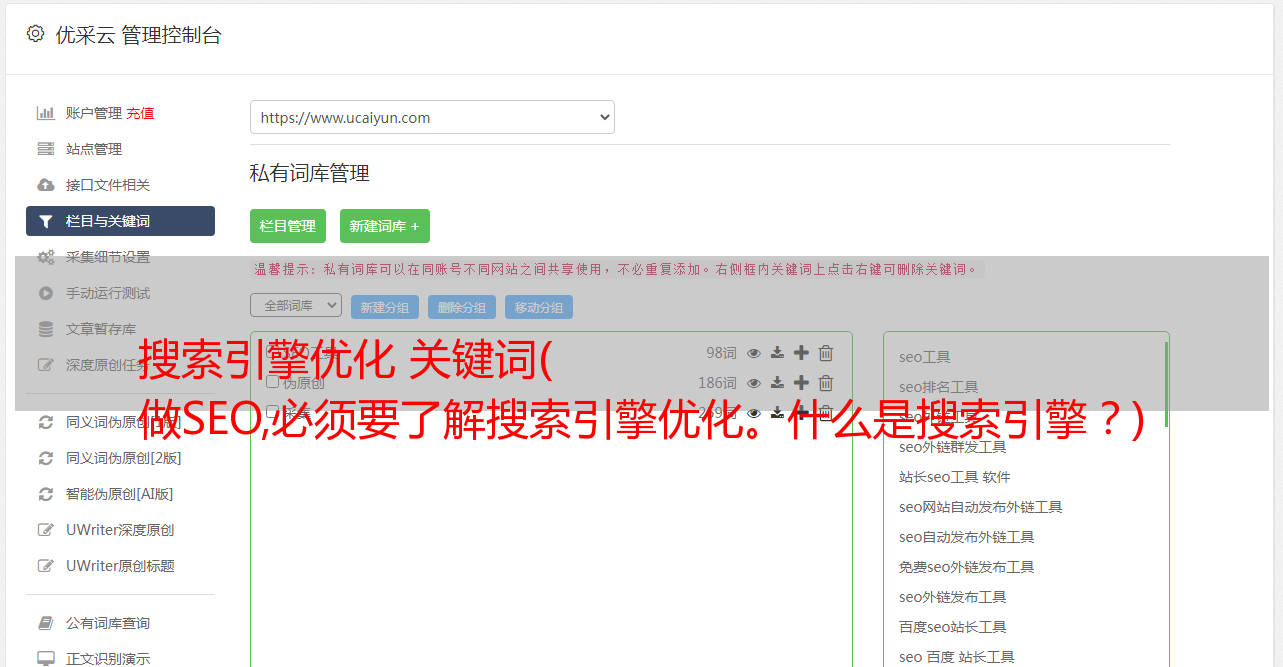Click the trash icon in the 98词 row
Image resolution: width=1283 pixels, height=667 pixels.
tap(826, 353)
